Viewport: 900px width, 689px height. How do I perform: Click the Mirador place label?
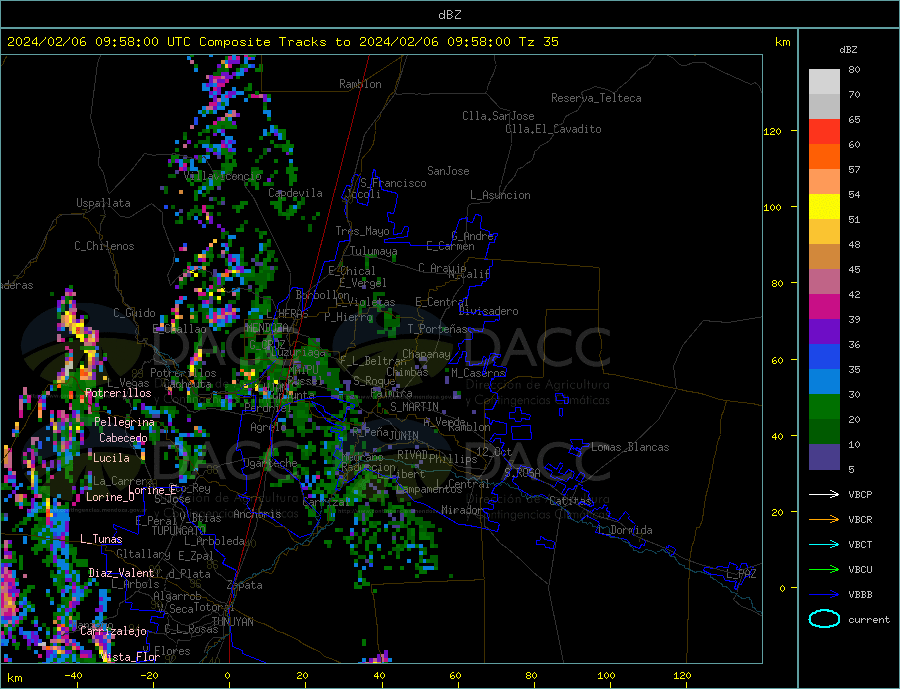pyautogui.click(x=463, y=510)
